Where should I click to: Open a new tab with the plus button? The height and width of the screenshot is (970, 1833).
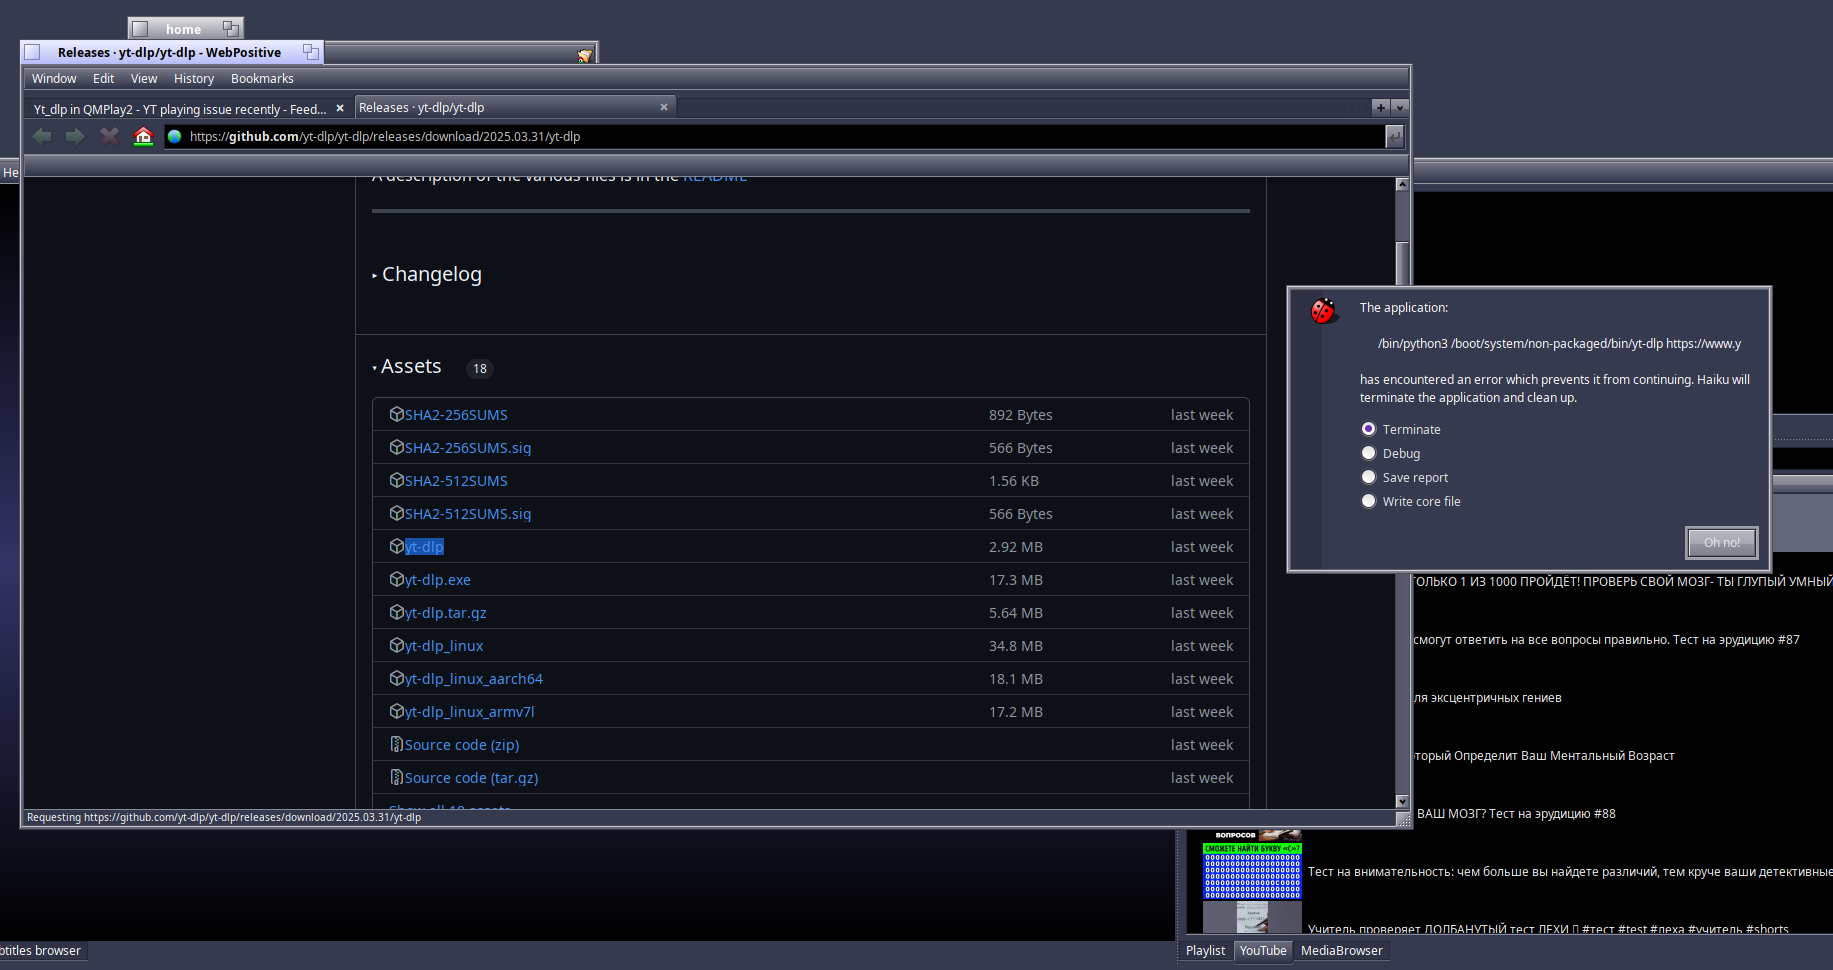point(1381,107)
